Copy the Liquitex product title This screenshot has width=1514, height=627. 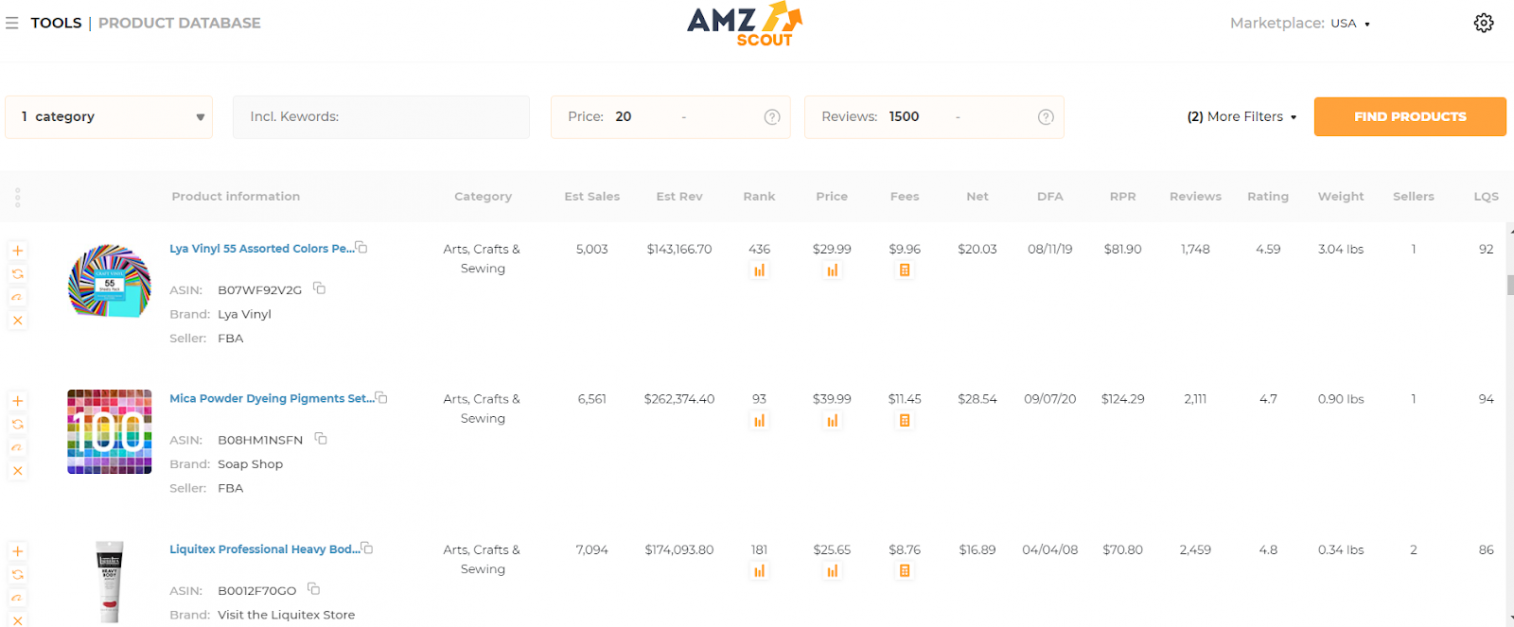tap(367, 548)
